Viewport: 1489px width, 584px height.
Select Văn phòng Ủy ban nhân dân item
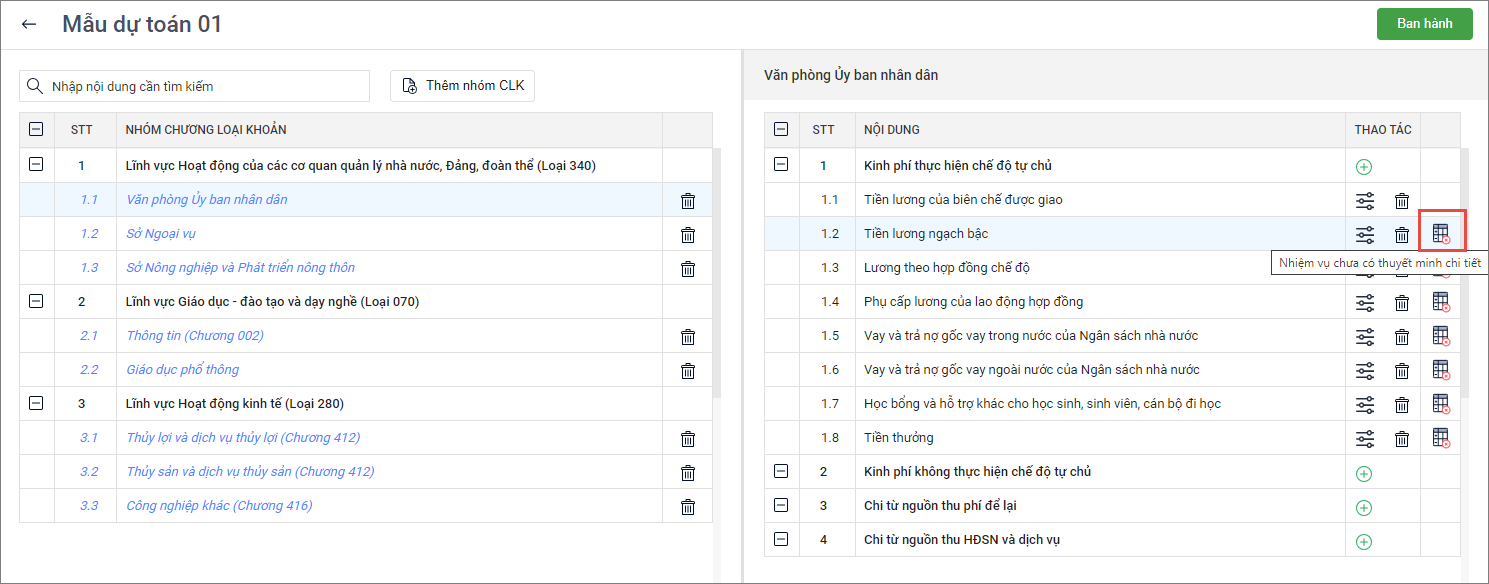[207, 200]
